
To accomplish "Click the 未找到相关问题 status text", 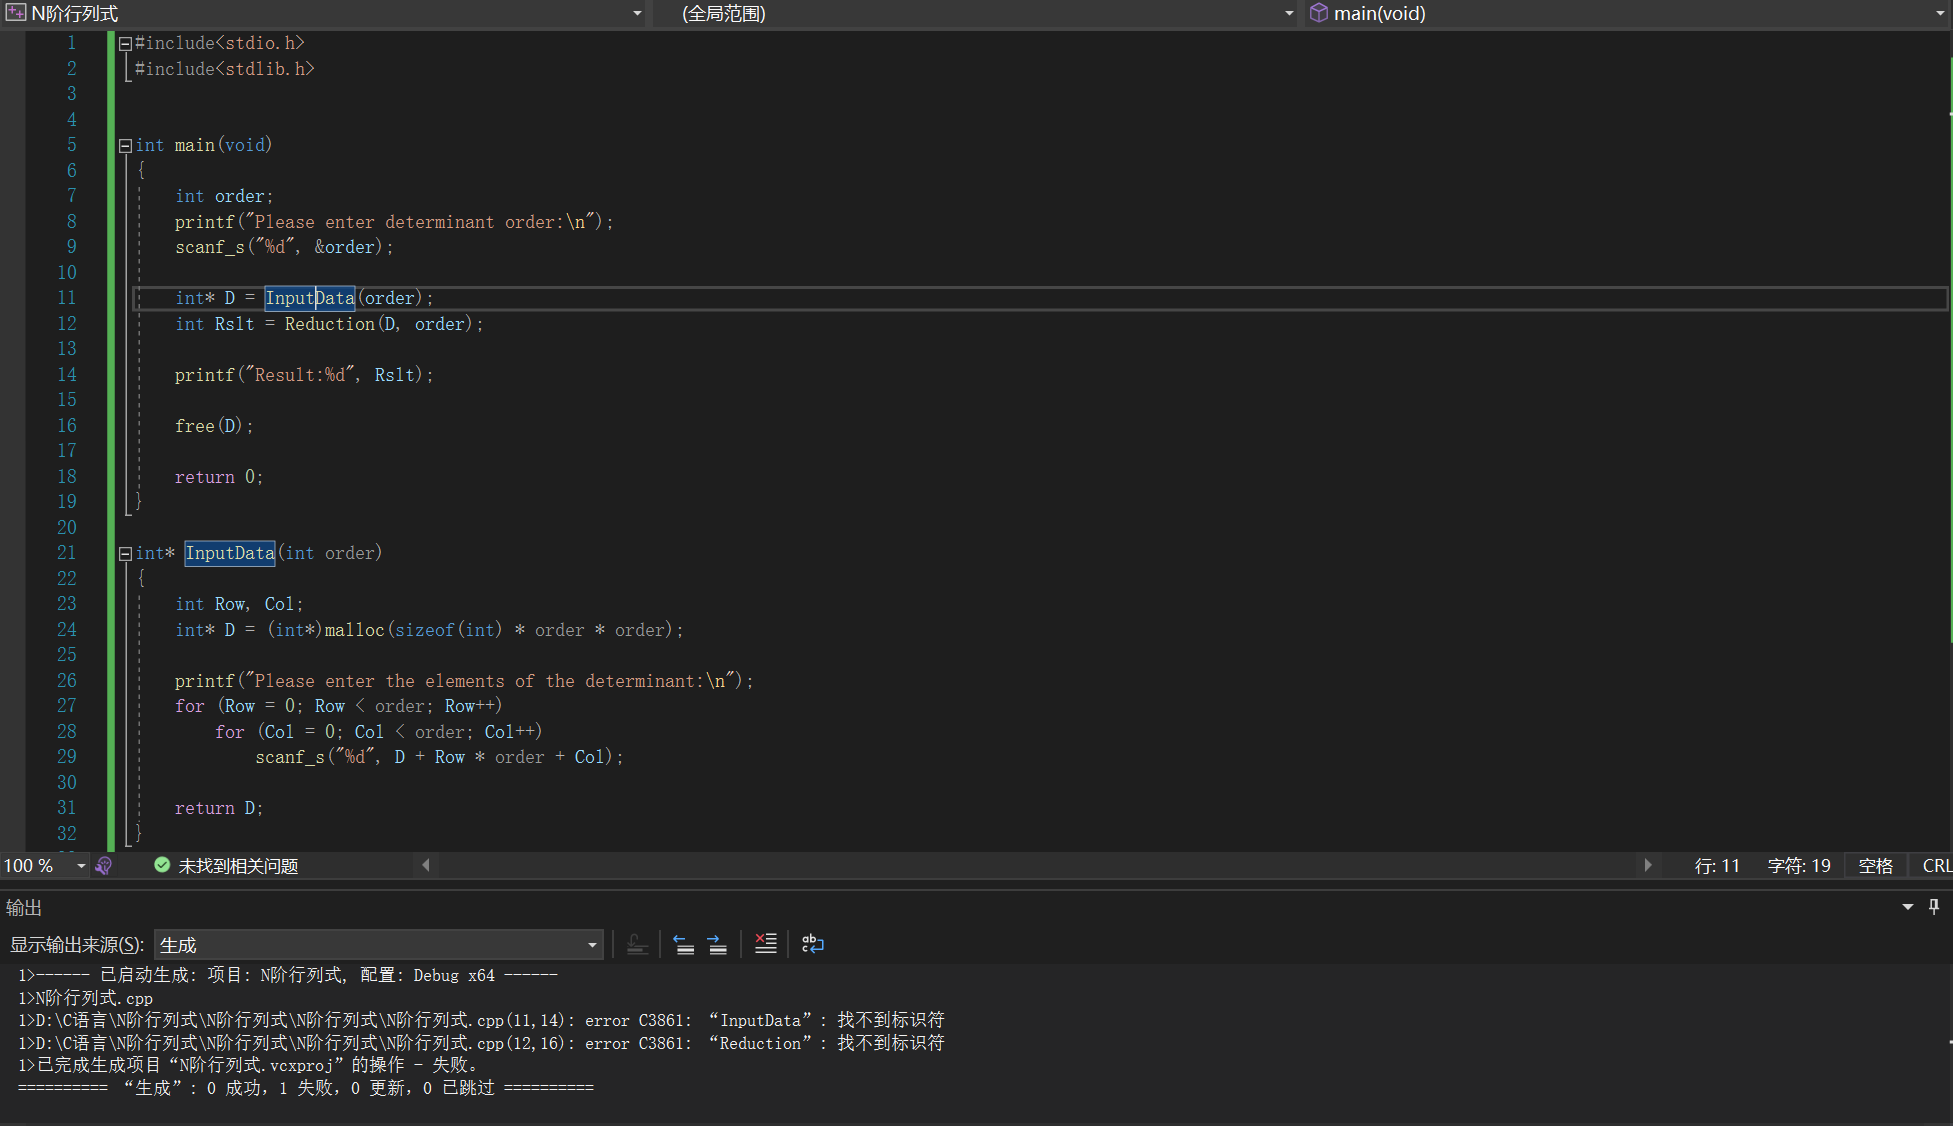I will pos(238,866).
